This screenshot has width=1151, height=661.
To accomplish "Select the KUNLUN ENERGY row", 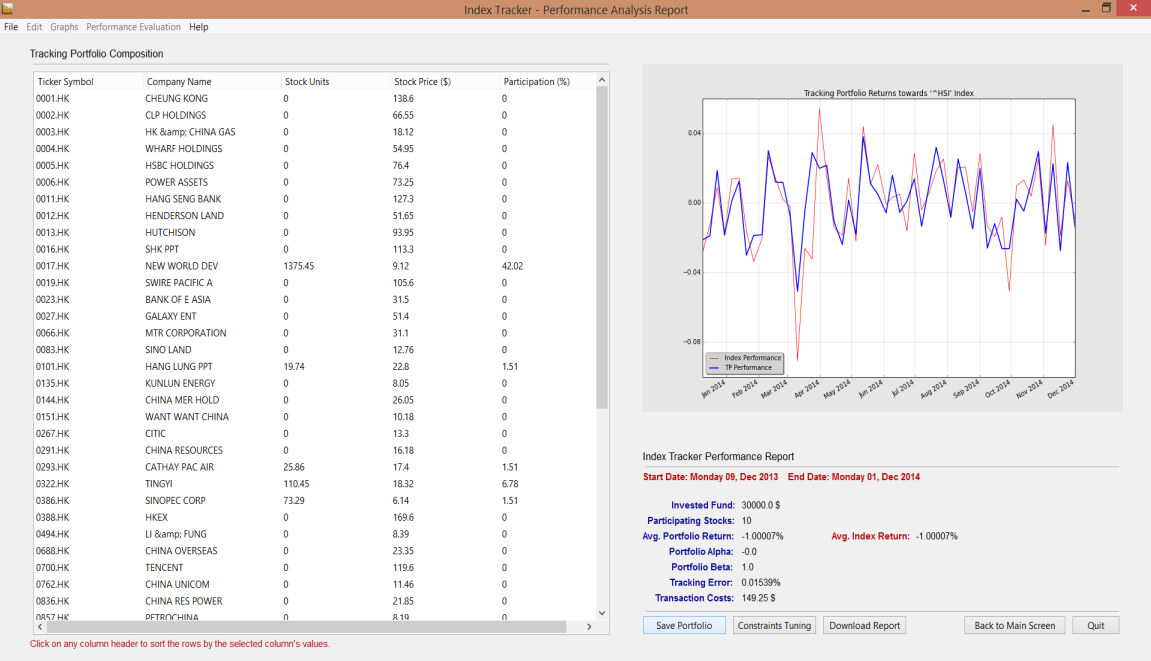I will pyautogui.click(x=314, y=384).
